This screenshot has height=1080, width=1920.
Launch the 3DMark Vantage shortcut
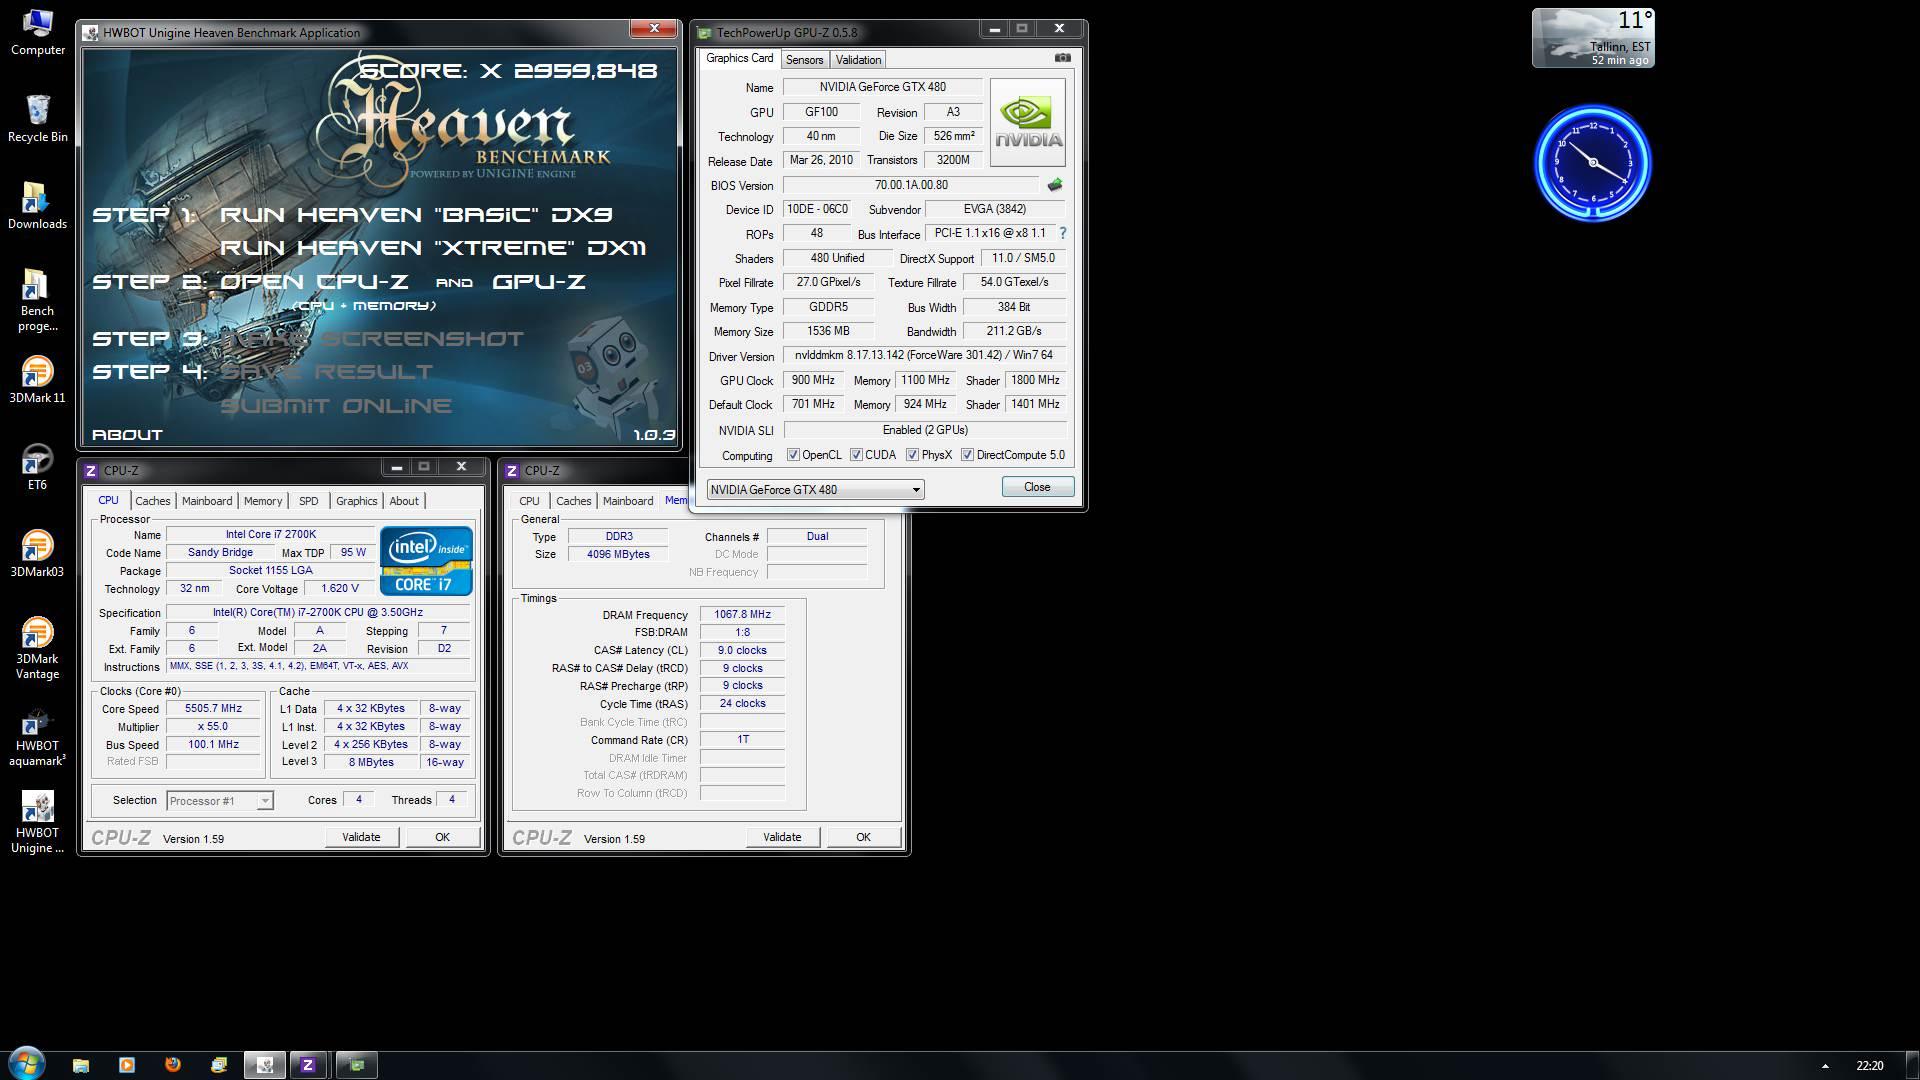pos(37,648)
